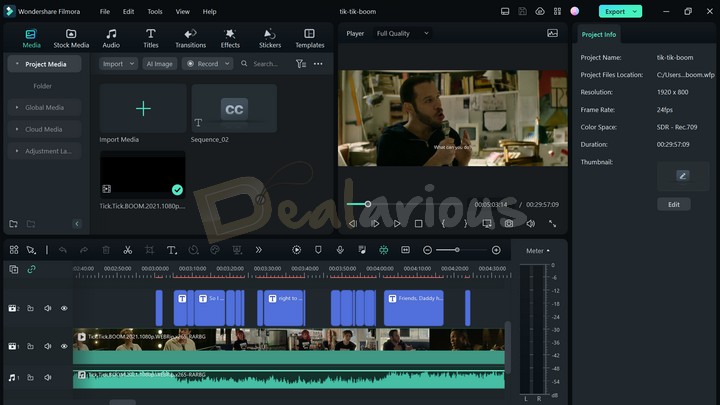Open the media panel more options
The width and height of the screenshot is (720, 405).
pos(318,64)
